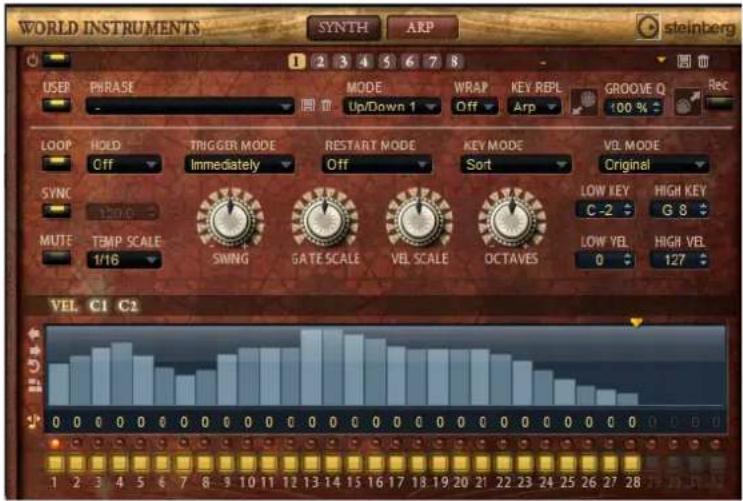Click the save variation disk icon at top right
Image resolution: width=743 pixels, height=501 pixels.
683,61
